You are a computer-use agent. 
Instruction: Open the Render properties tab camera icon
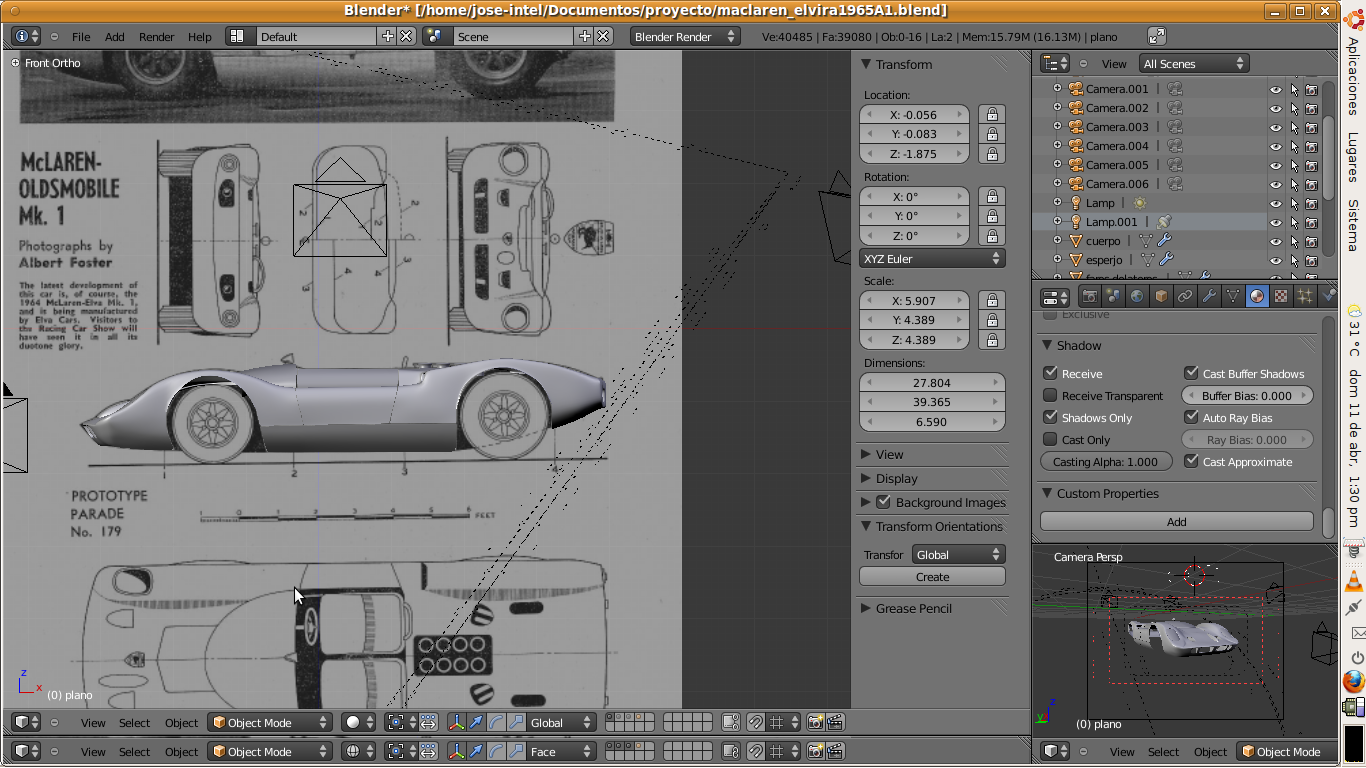click(1089, 296)
